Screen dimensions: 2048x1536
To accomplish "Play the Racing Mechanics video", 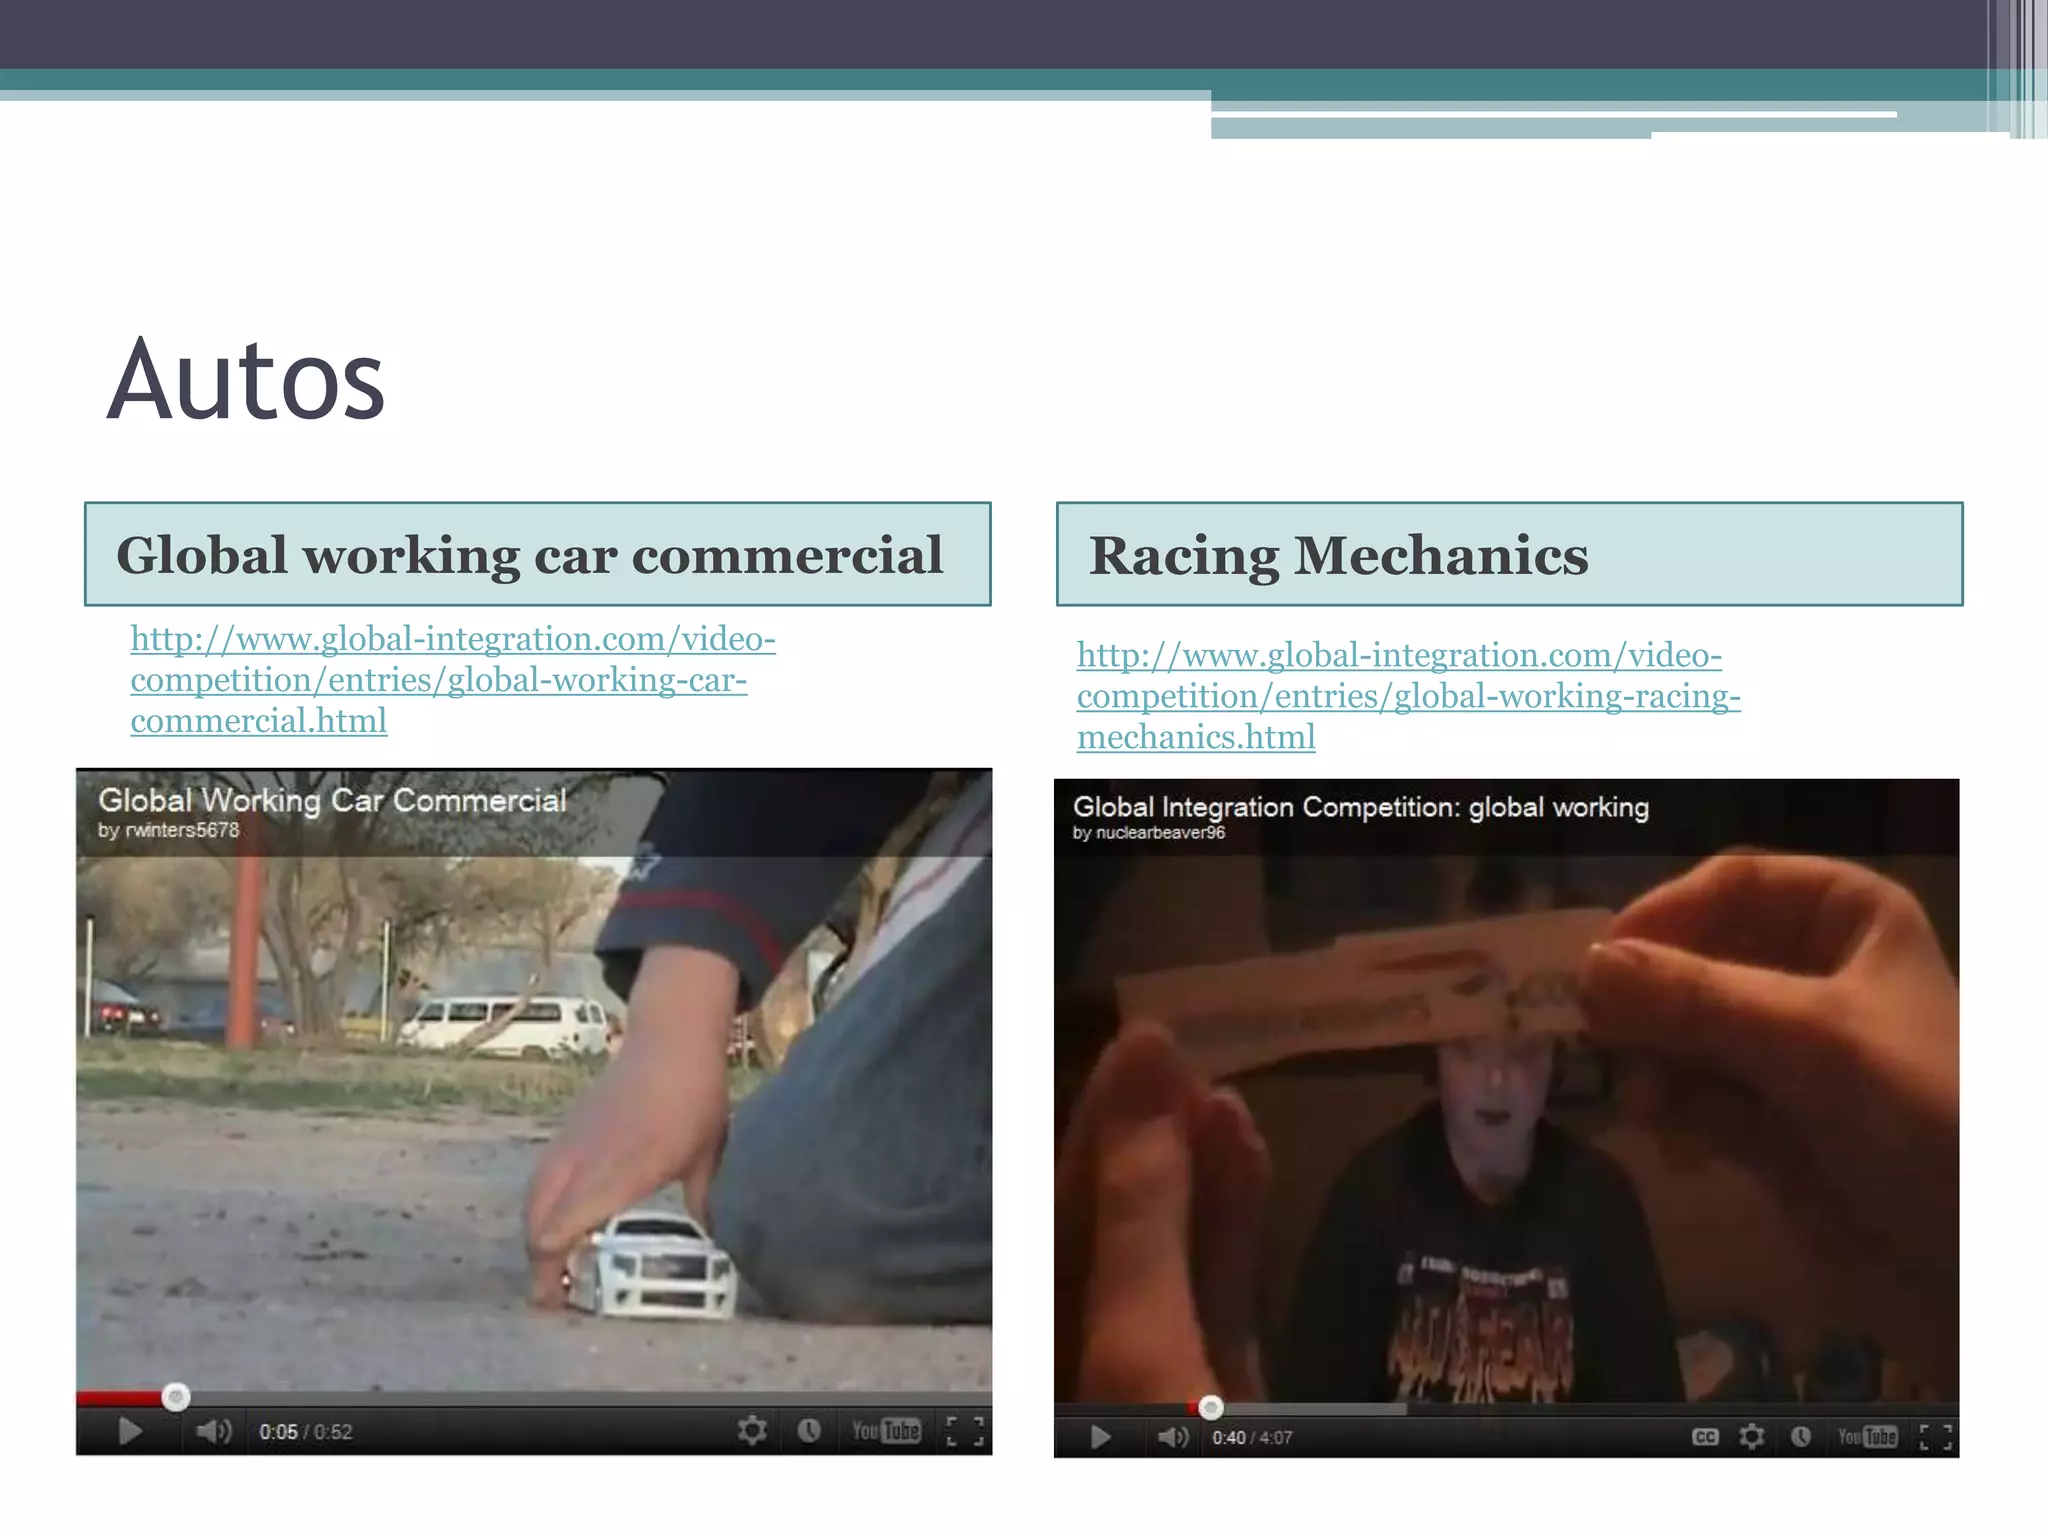I will [1100, 1437].
